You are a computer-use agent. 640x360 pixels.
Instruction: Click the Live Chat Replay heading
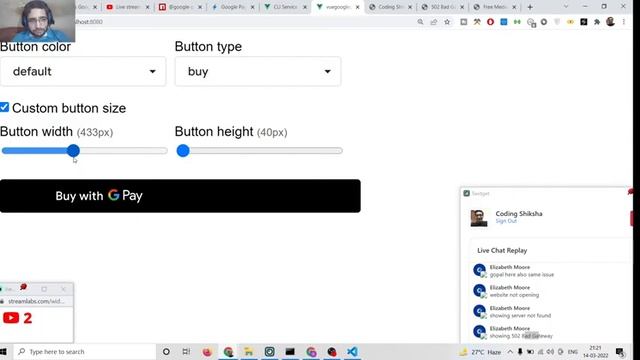[x=502, y=251]
